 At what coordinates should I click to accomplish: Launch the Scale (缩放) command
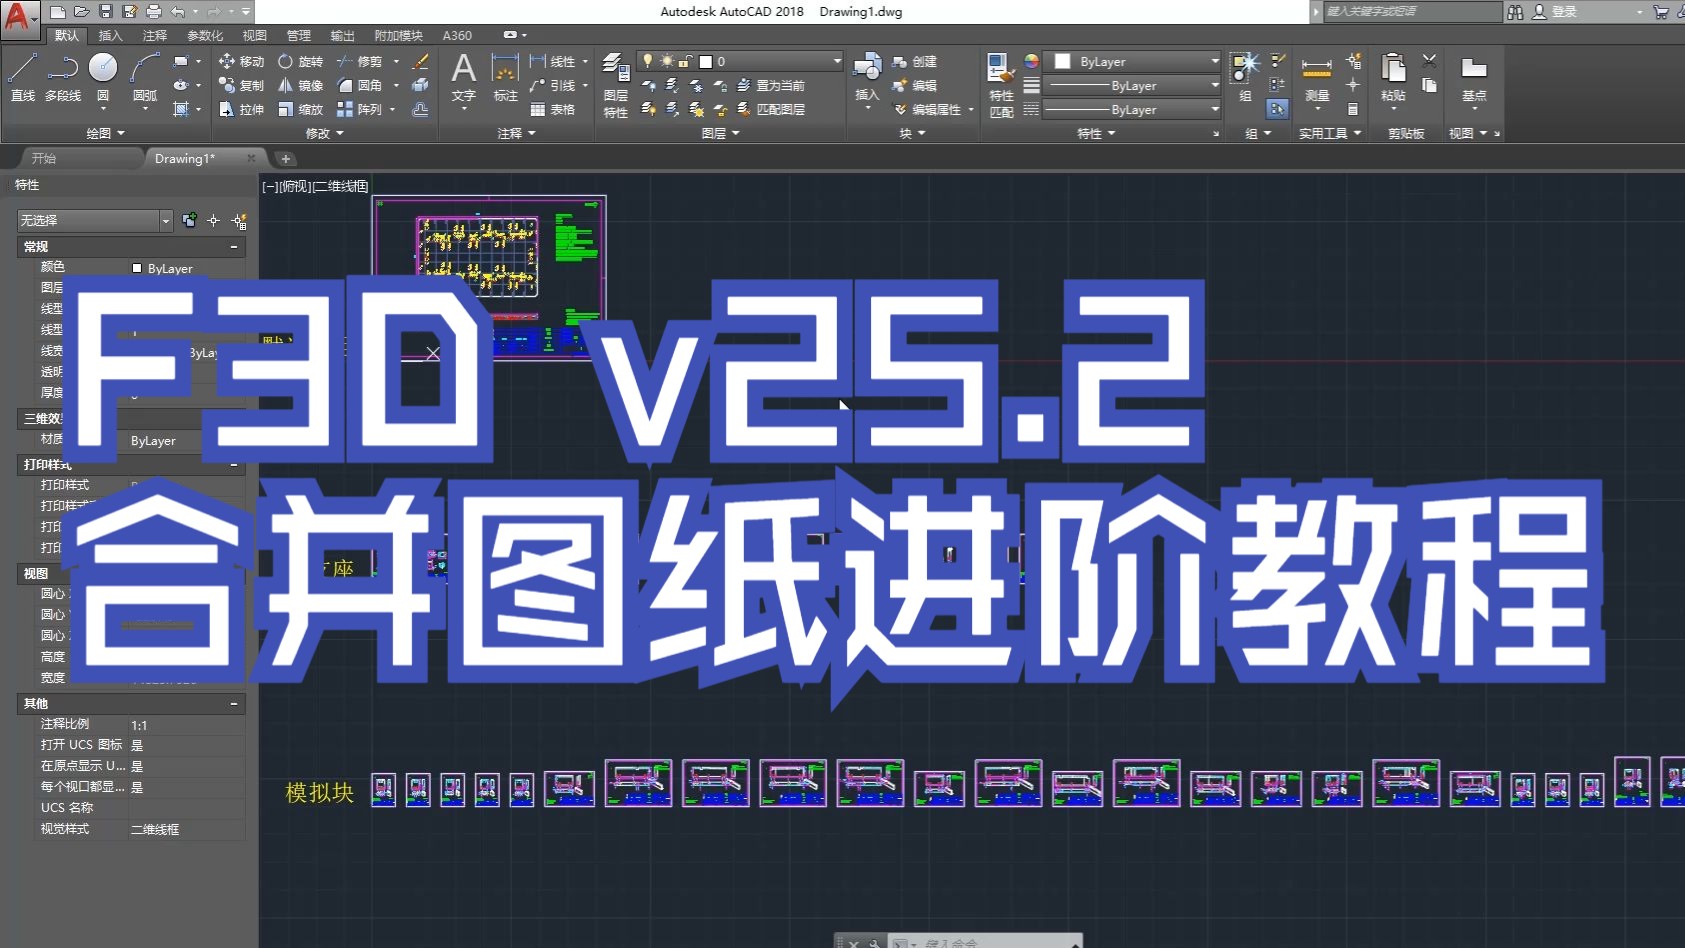tap(301, 109)
